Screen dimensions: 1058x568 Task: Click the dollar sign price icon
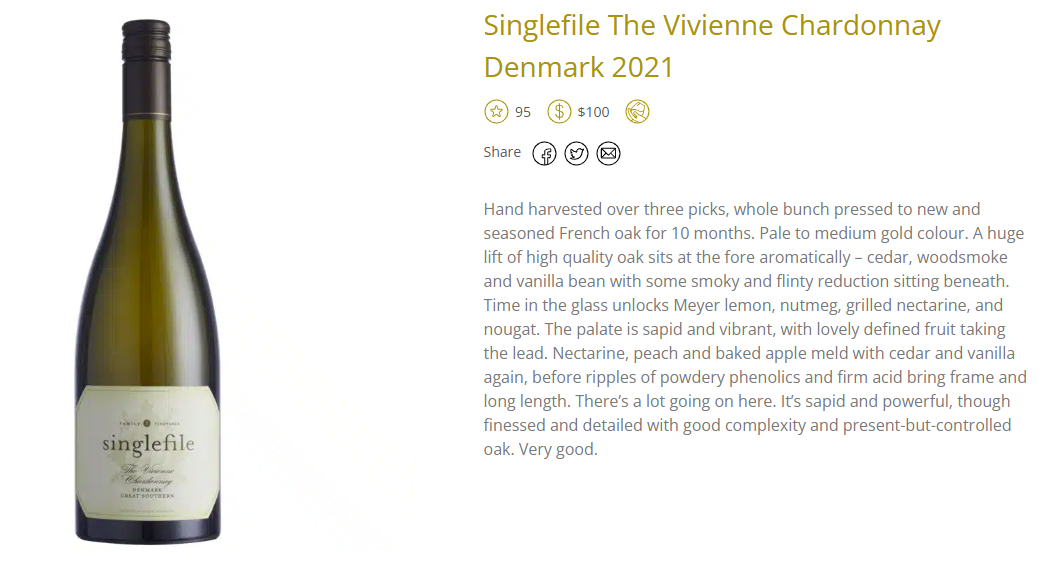point(559,111)
